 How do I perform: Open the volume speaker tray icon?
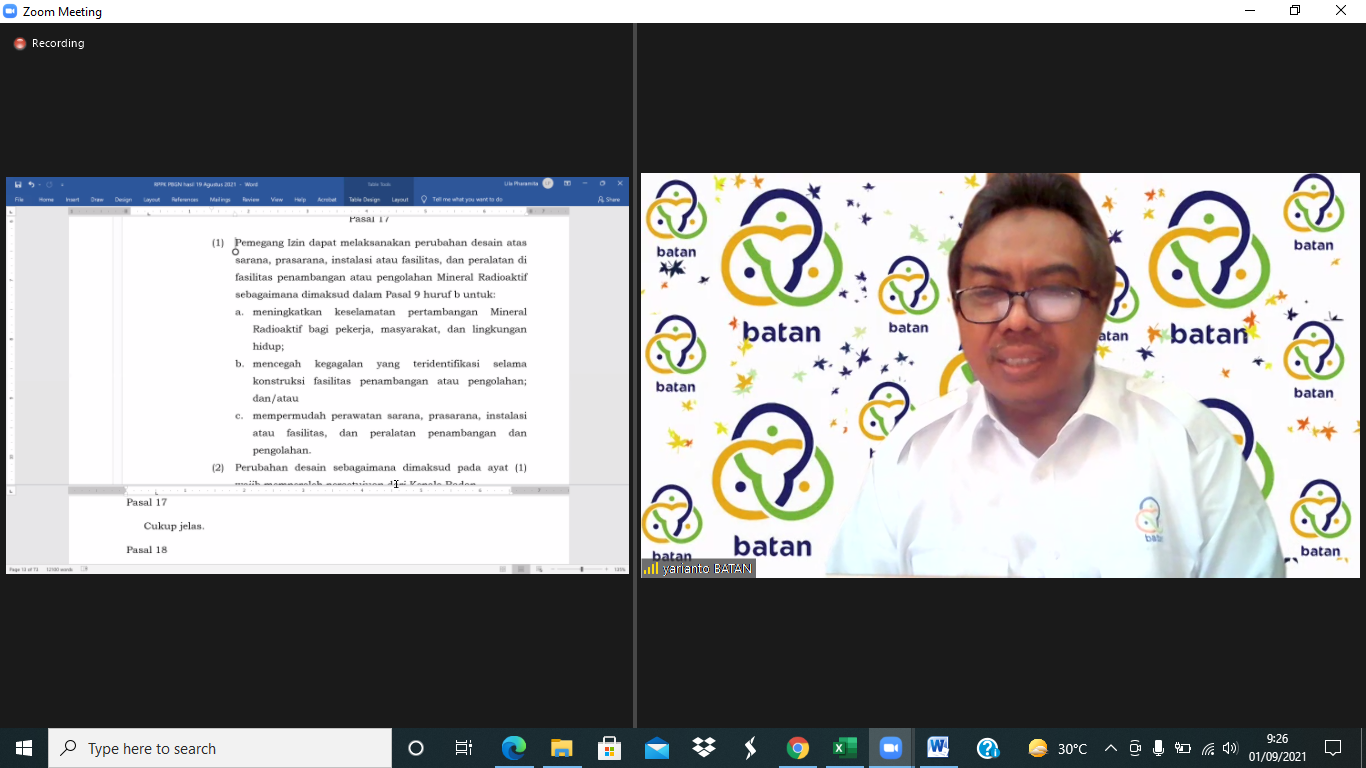click(x=1230, y=748)
